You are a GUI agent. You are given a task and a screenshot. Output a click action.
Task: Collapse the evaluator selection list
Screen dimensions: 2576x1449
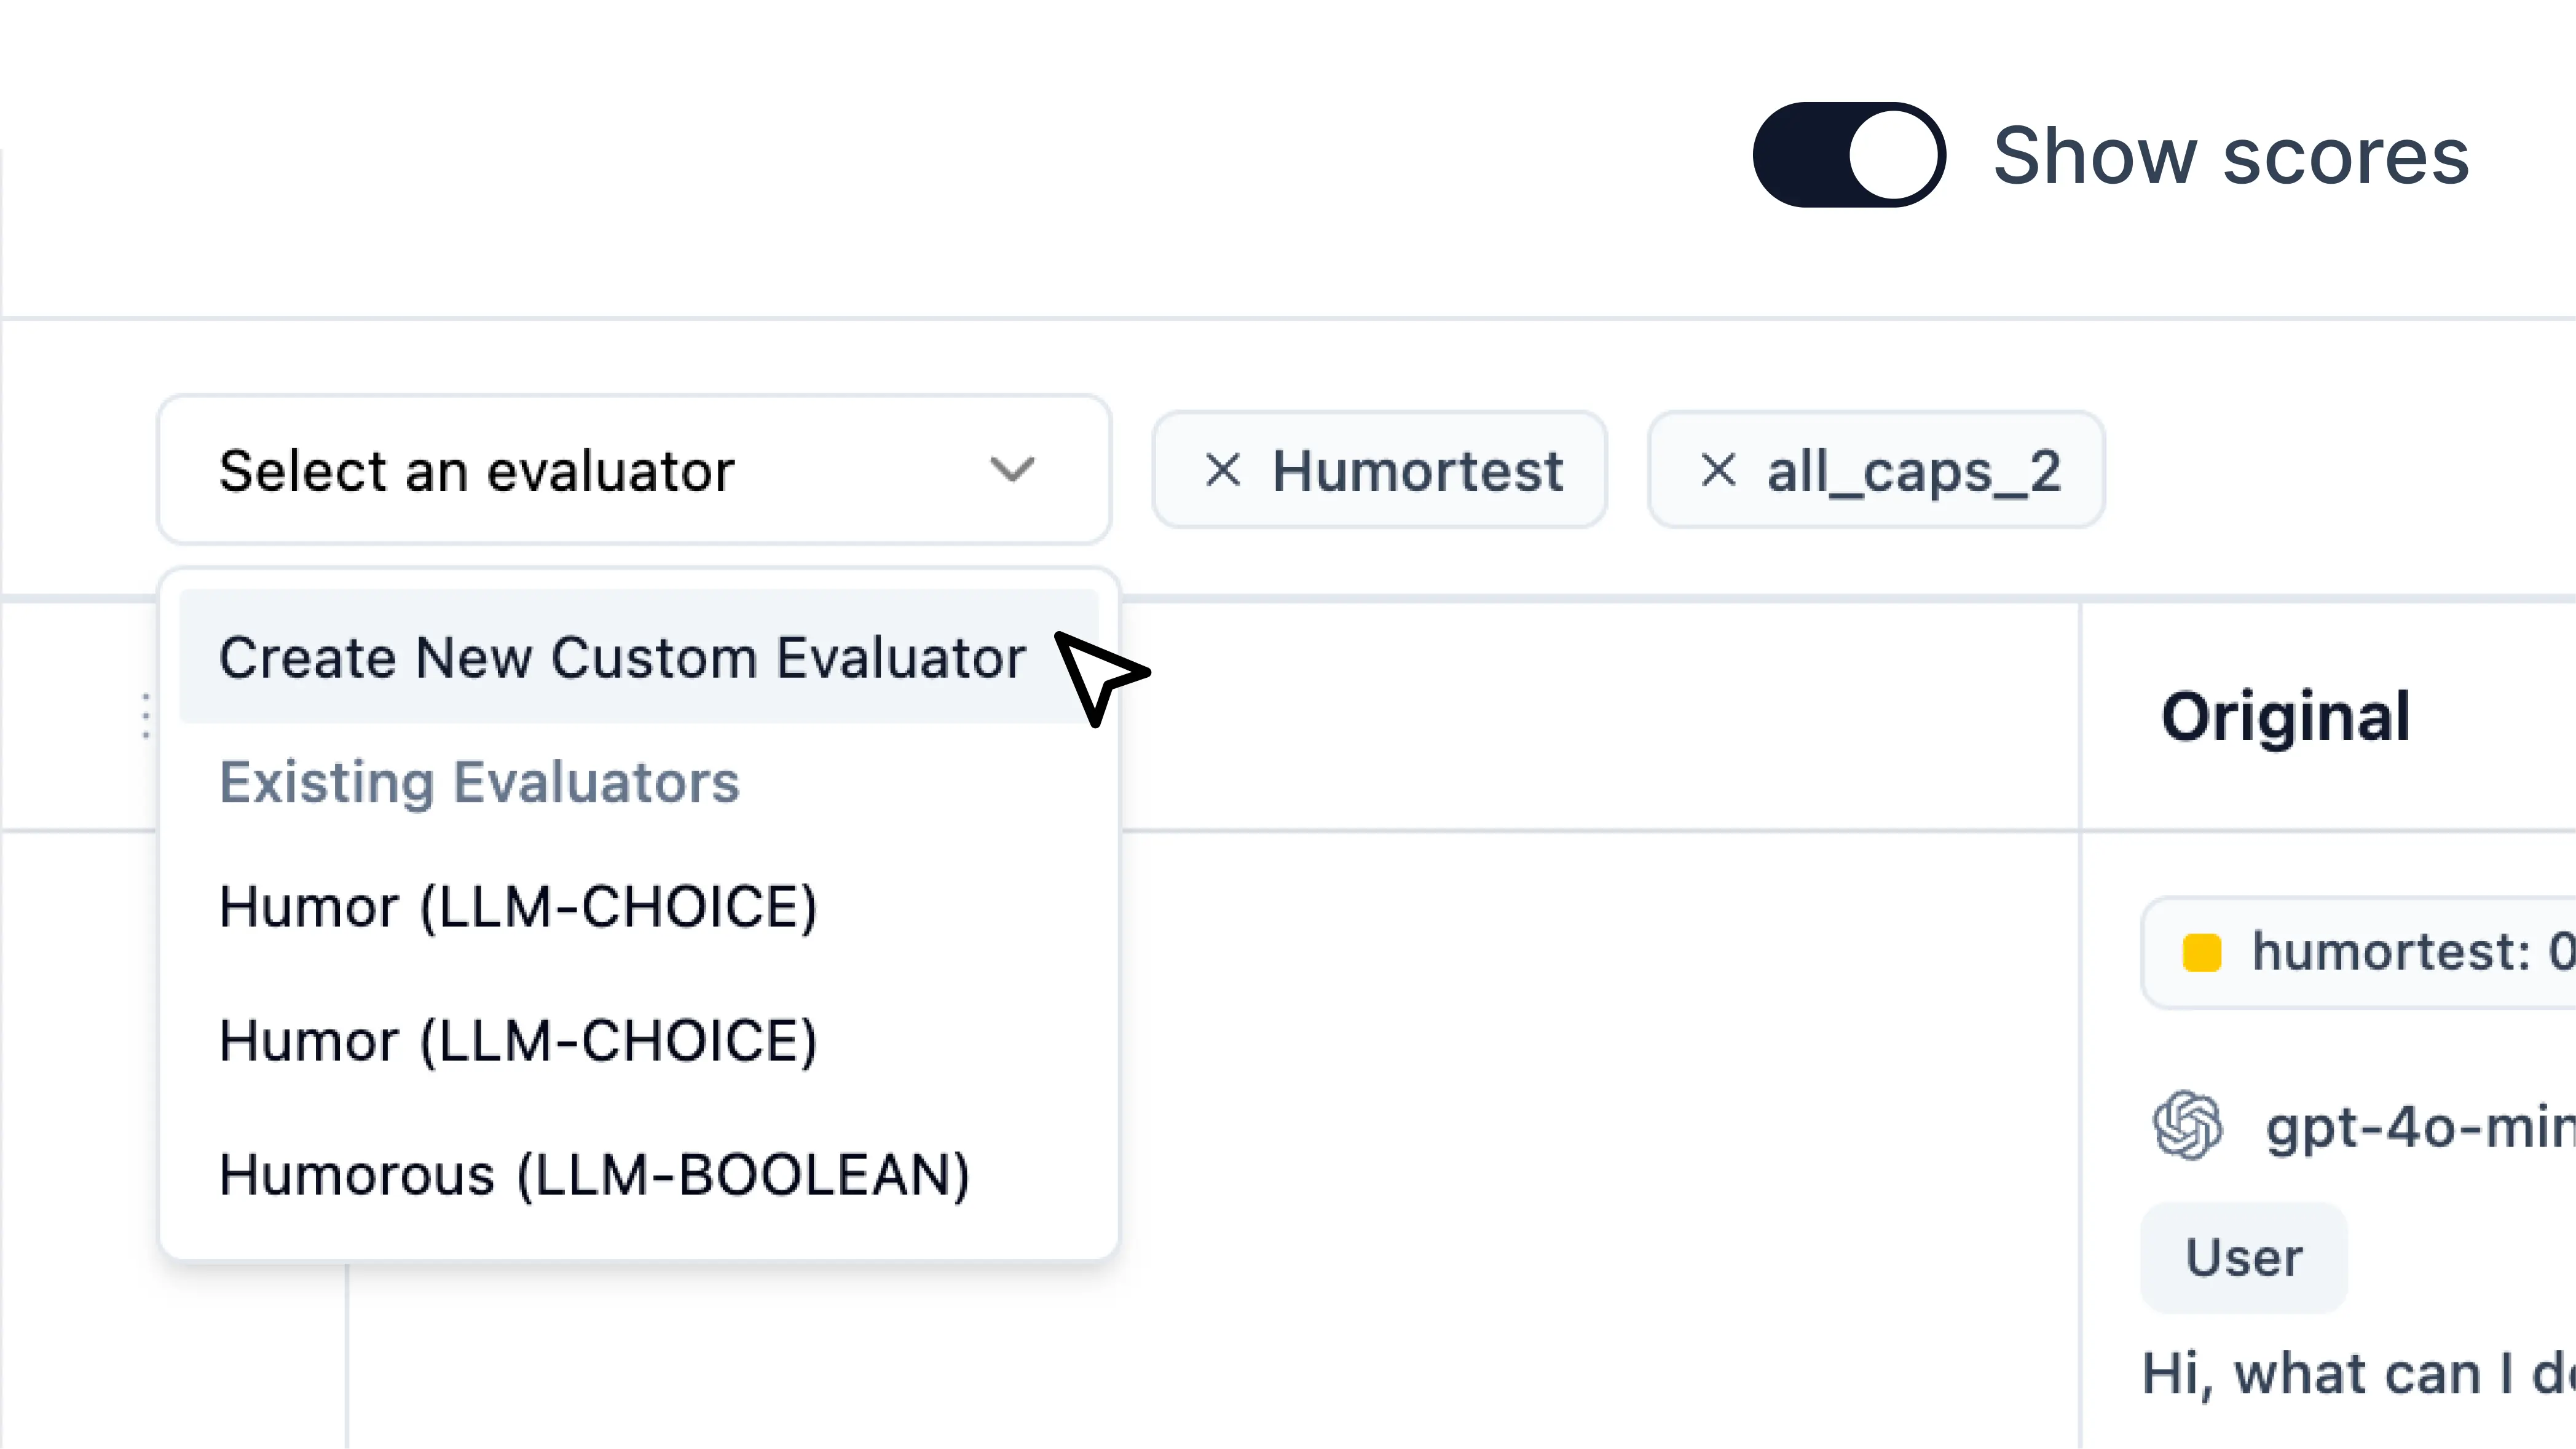633,470
